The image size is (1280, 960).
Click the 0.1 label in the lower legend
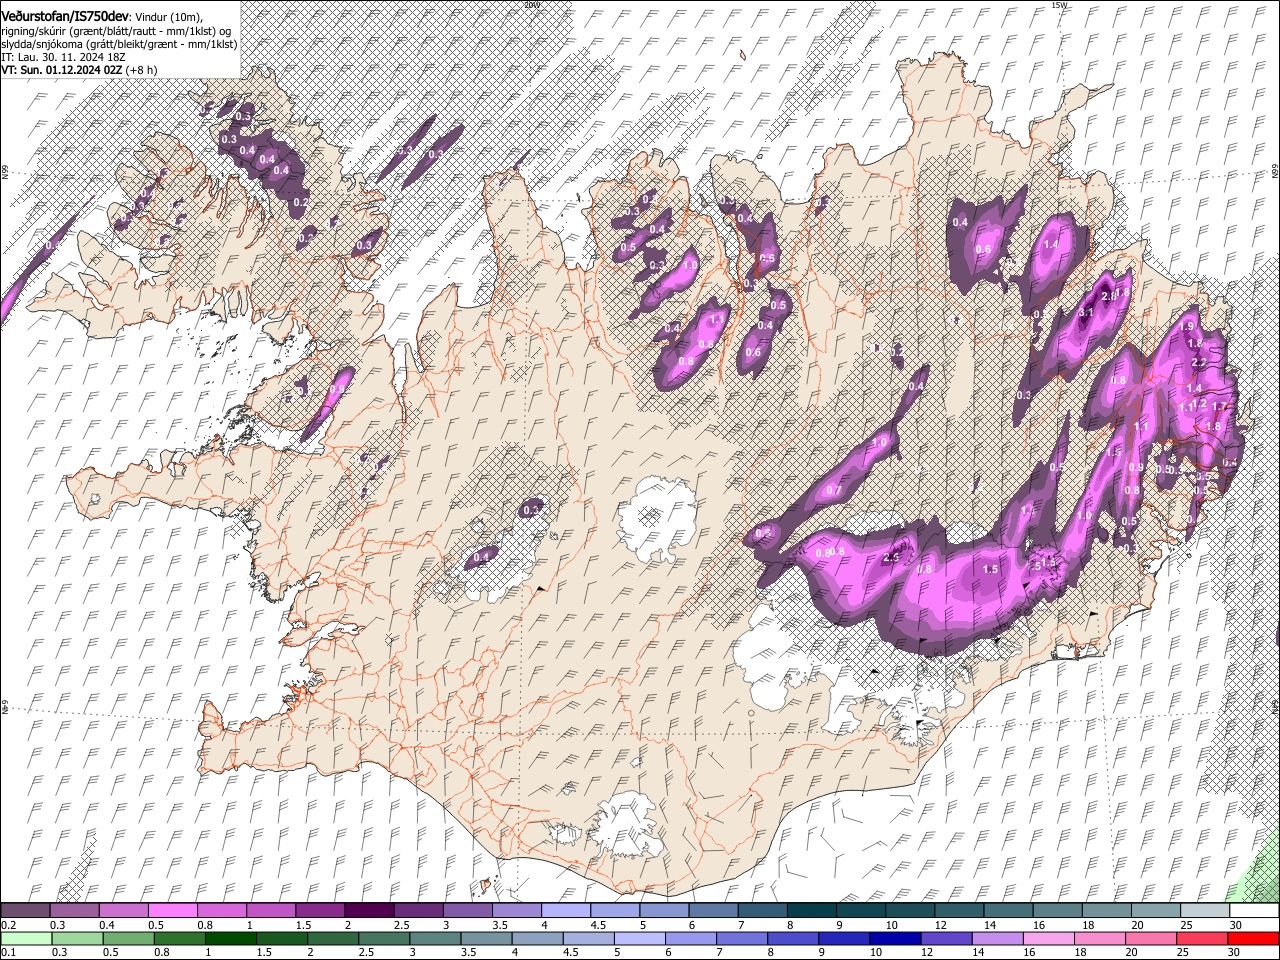coord(7,952)
